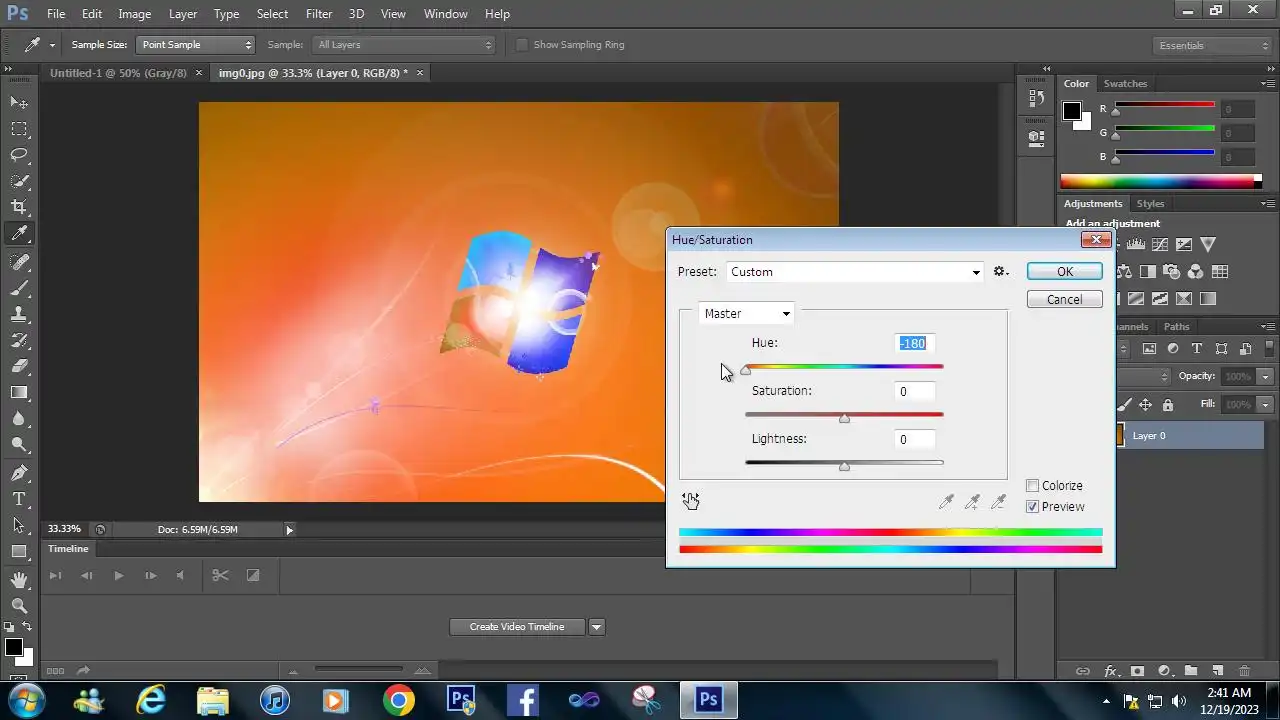Select the Crop tool
The height and width of the screenshot is (720, 1280).
19,207
